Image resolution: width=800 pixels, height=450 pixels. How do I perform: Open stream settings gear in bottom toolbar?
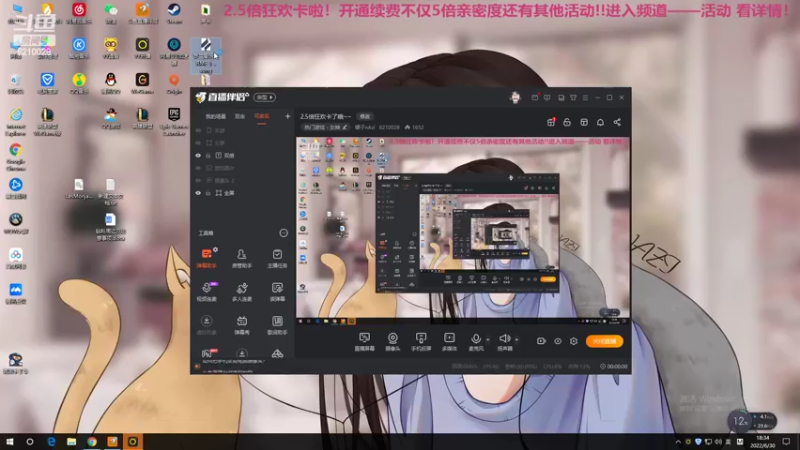(x=573, y=341)
